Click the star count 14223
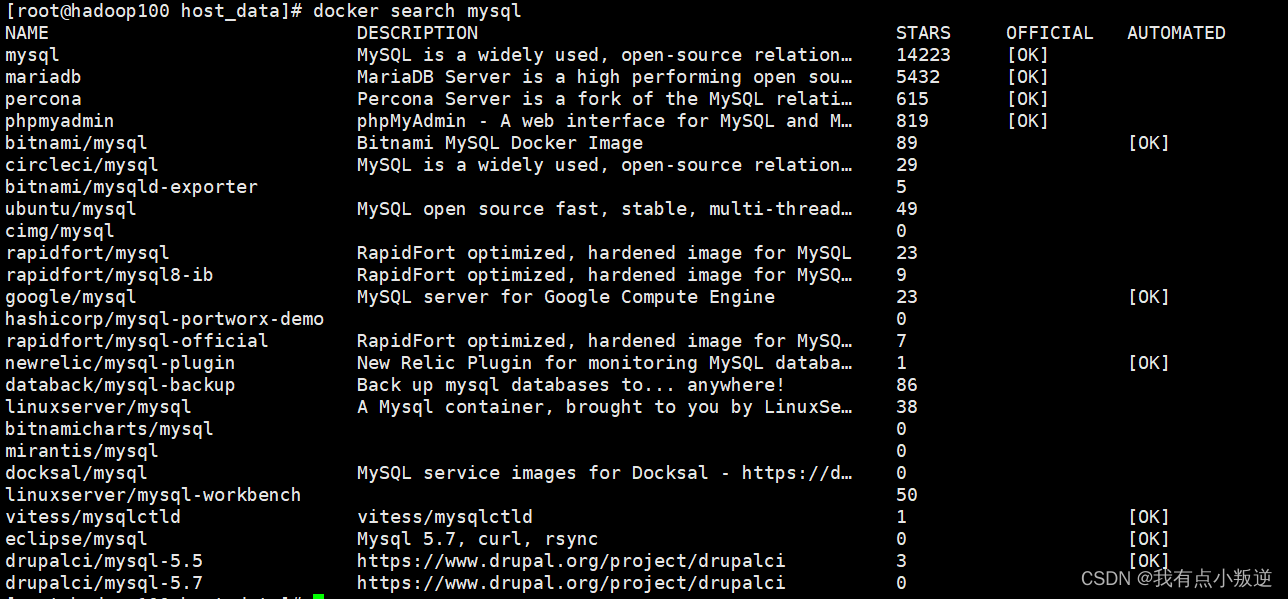Viewport: 1288px width, 599px height. (923, 55)
